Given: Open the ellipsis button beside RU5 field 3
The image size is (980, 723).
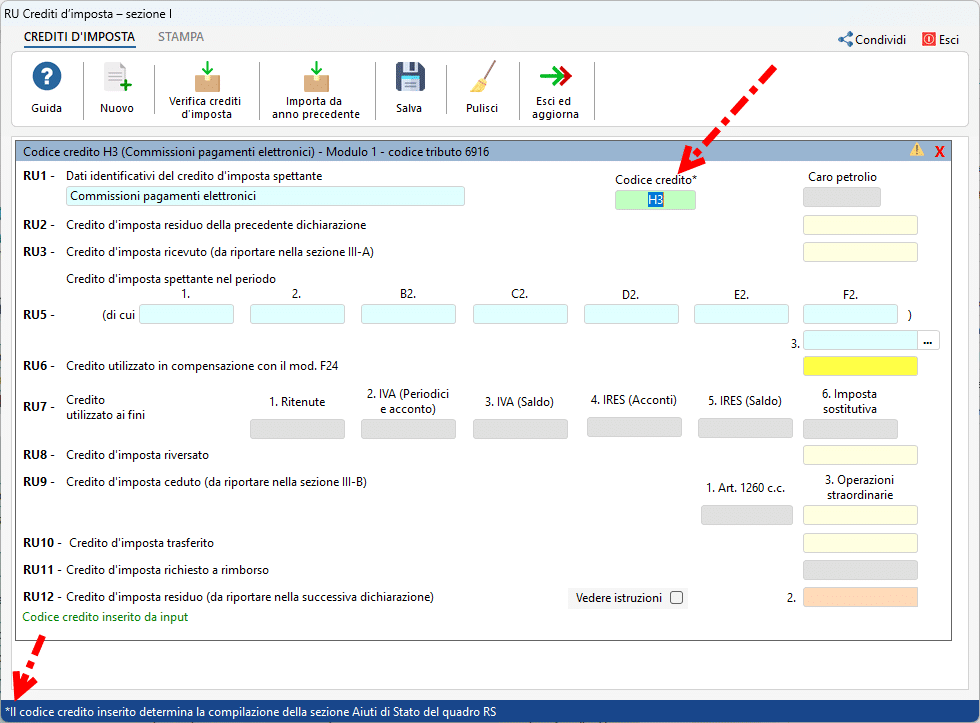Looking at the screenshot, I should click(928, 341).
